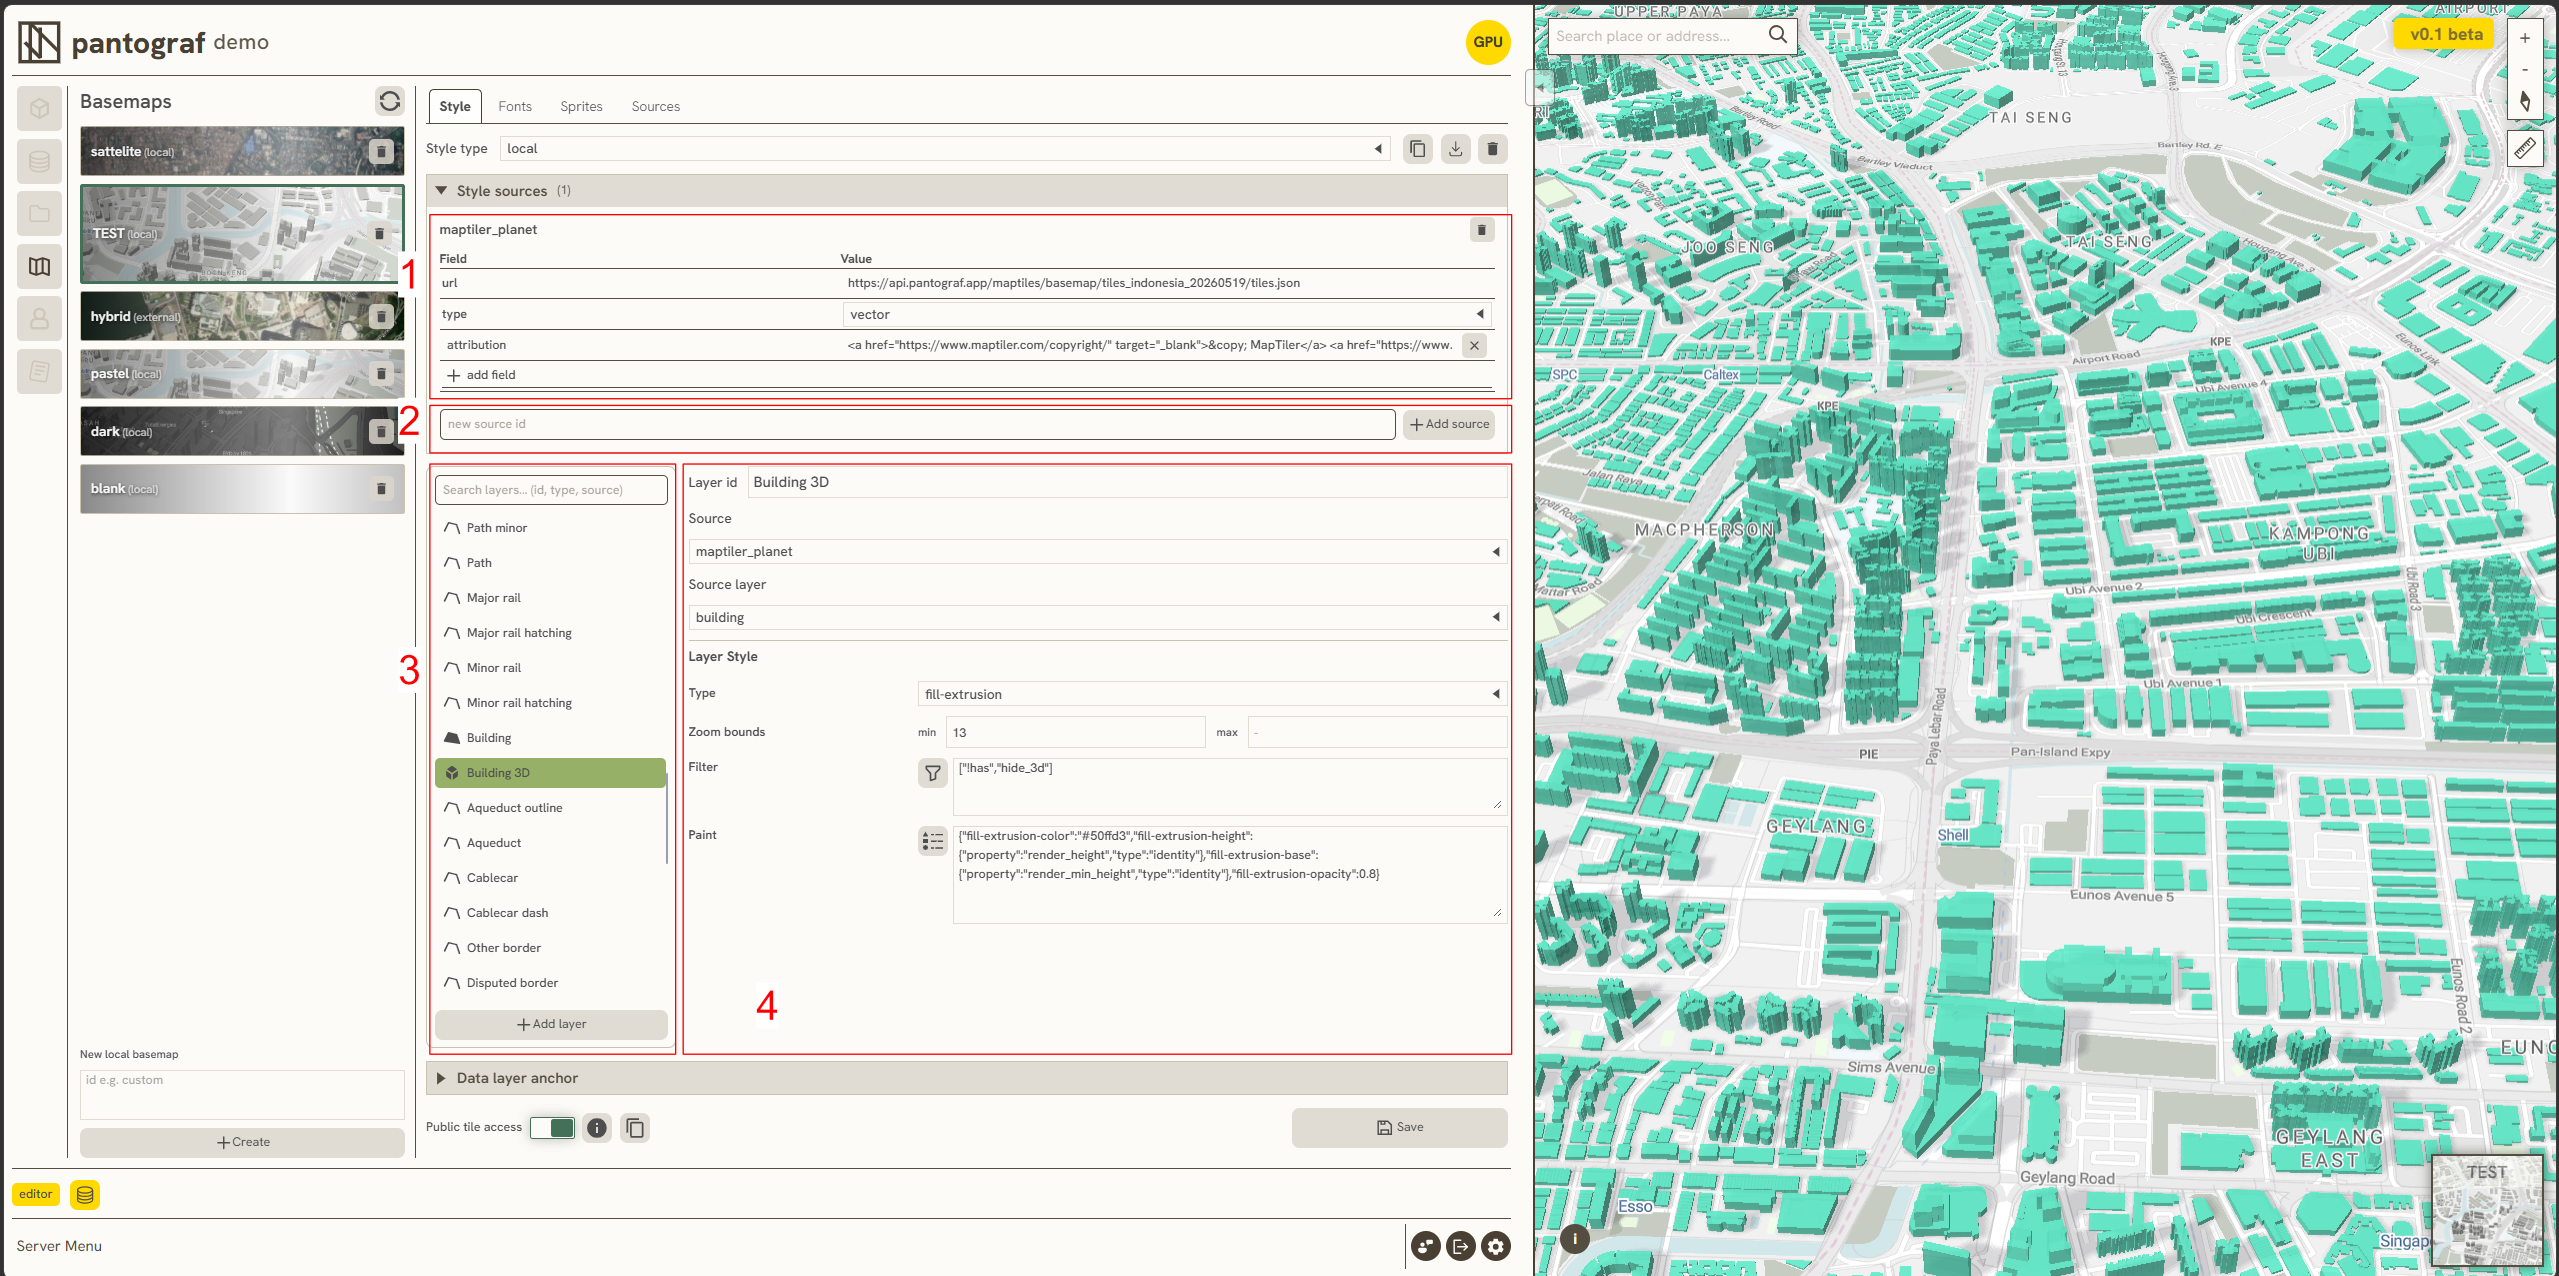Focus the min zoom bound field
The height and width of the screenshot is (1276, 2559).
[1075, 732]
